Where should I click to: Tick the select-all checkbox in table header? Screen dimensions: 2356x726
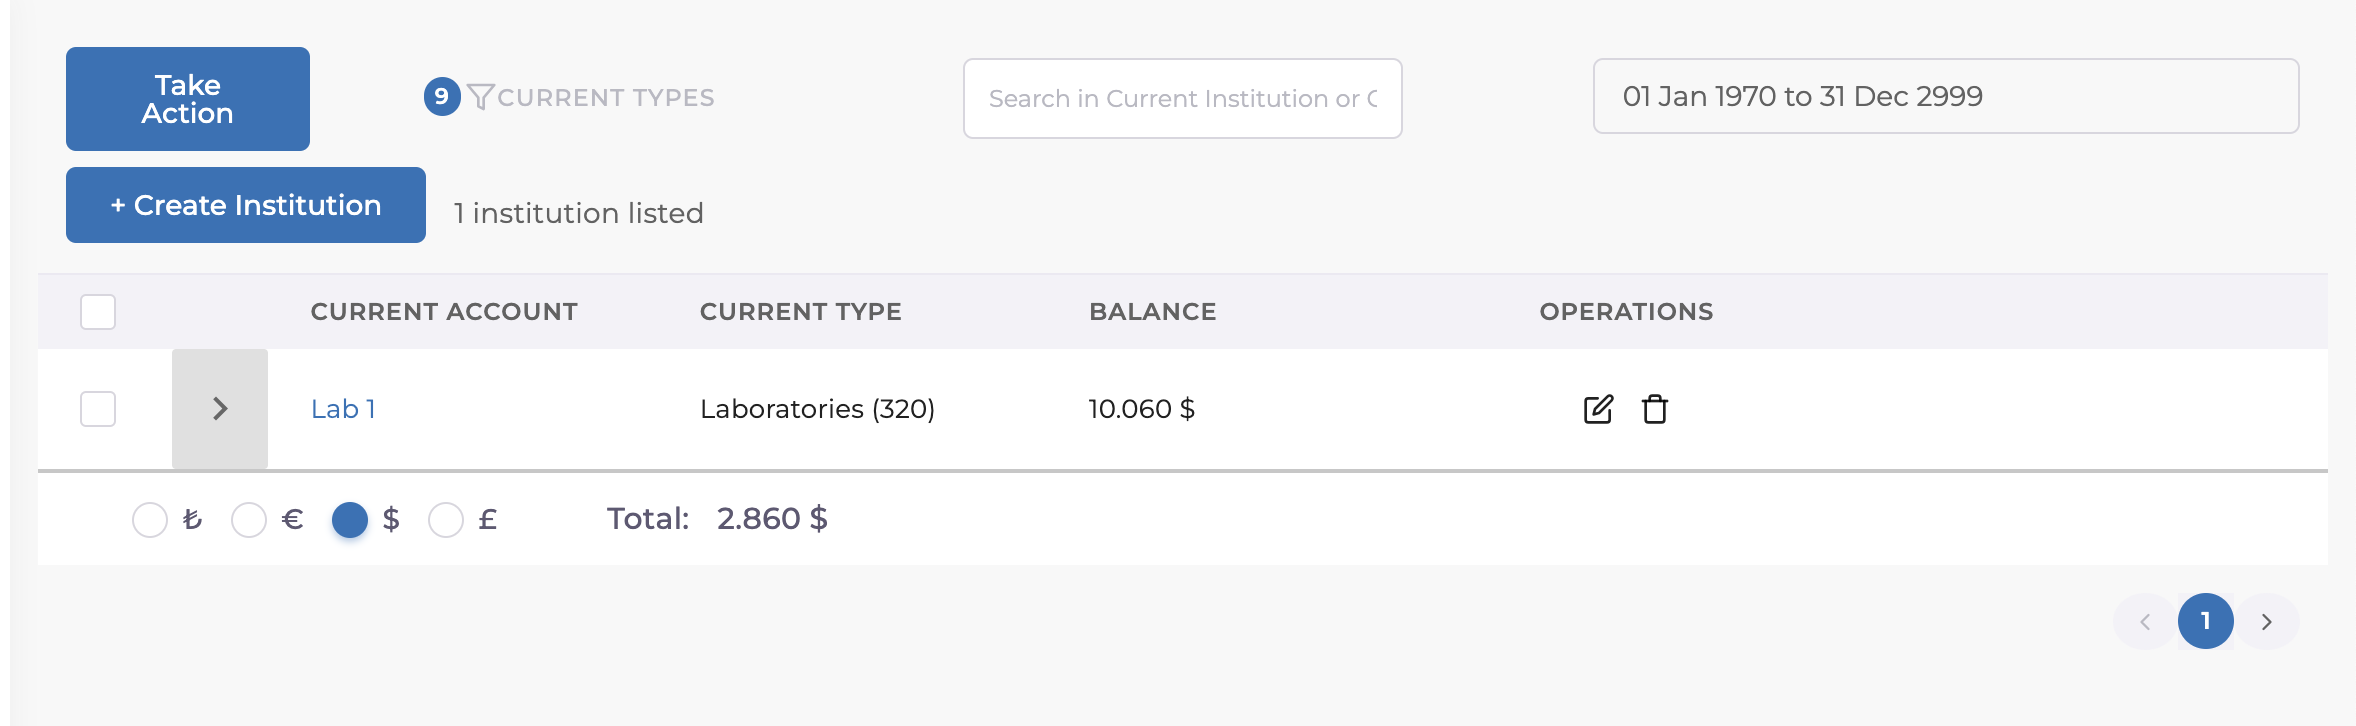pos(98,312)
